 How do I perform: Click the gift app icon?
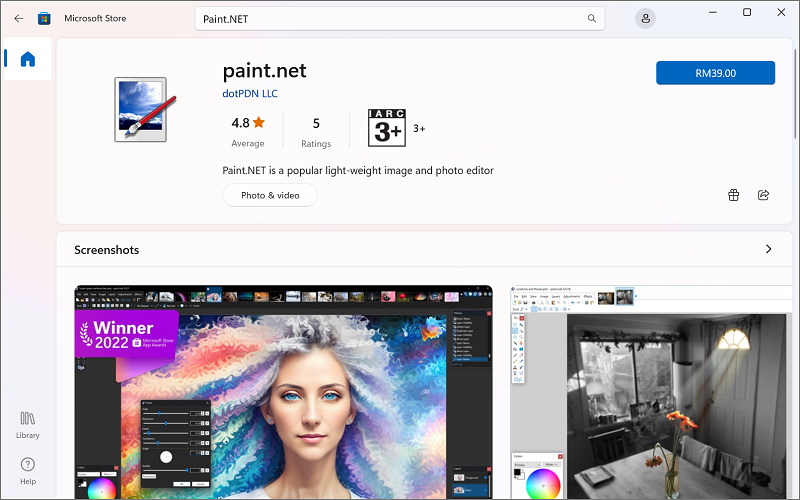tap(734, 195)
